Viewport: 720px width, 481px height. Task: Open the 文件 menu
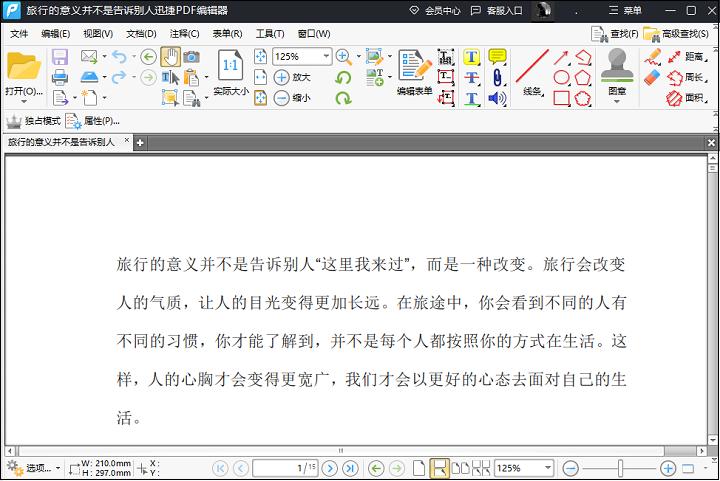point(19,34)
